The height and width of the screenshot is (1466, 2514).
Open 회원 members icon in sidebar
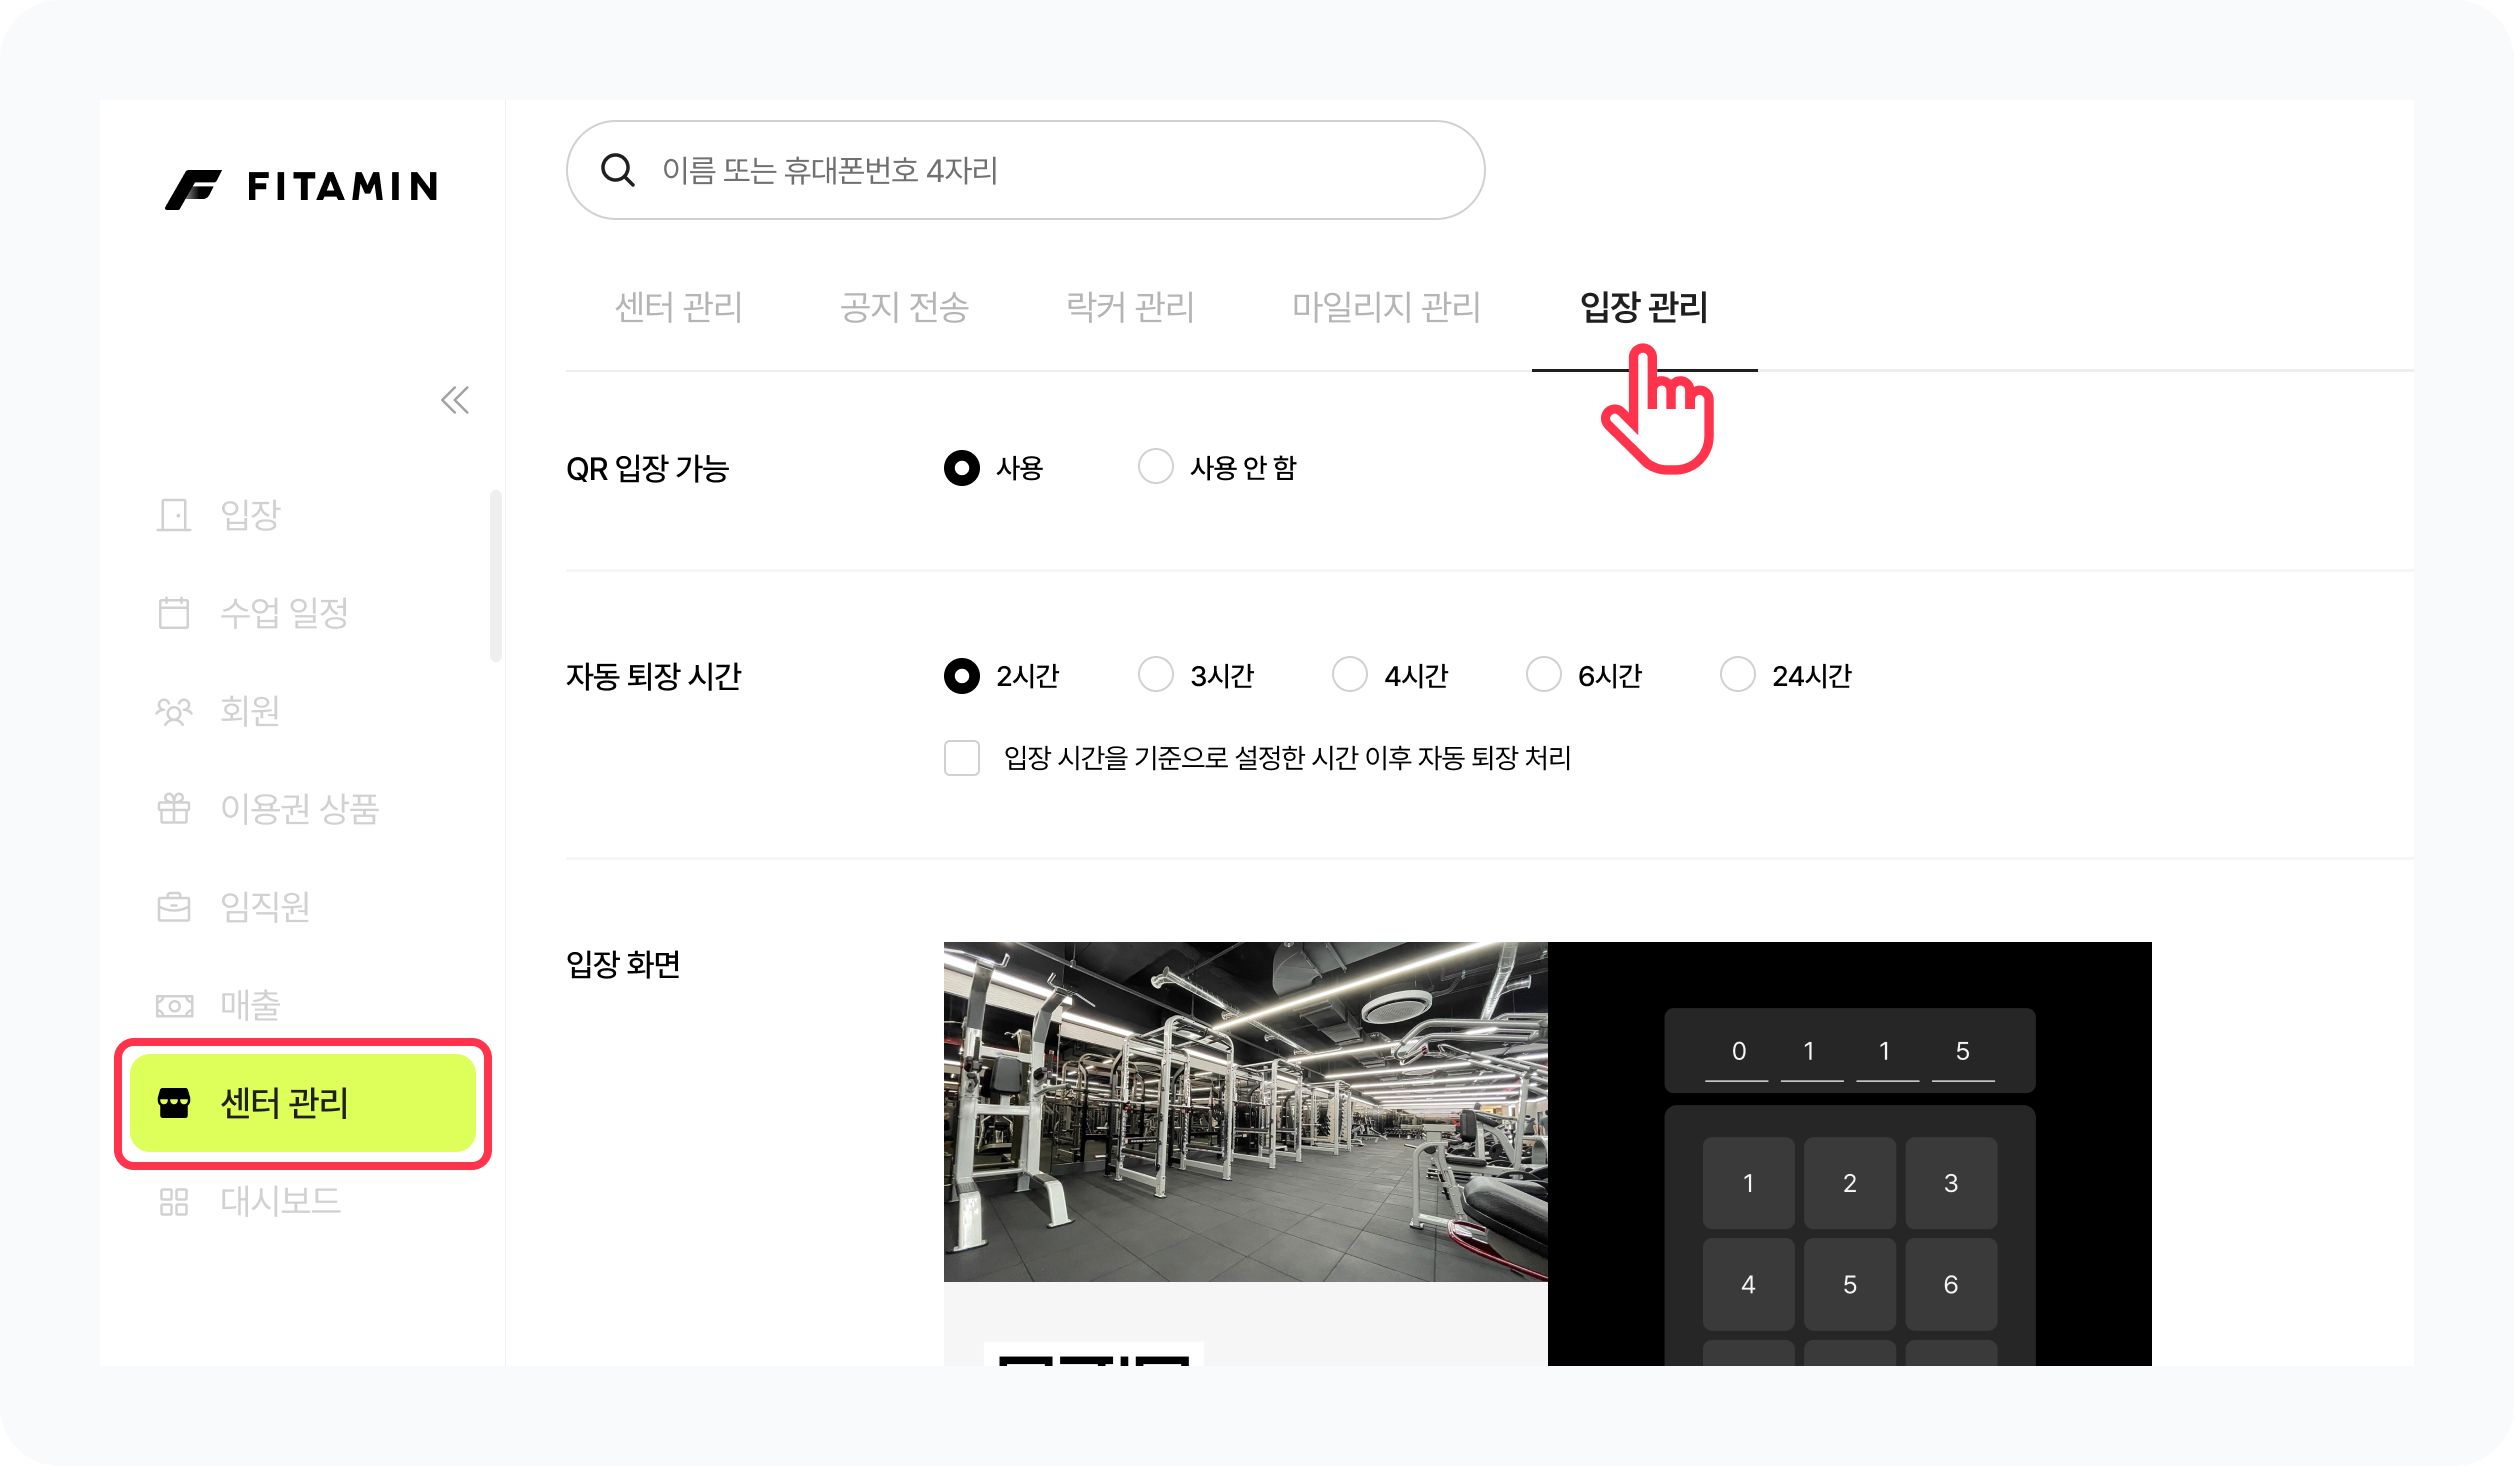coord(174,711)
